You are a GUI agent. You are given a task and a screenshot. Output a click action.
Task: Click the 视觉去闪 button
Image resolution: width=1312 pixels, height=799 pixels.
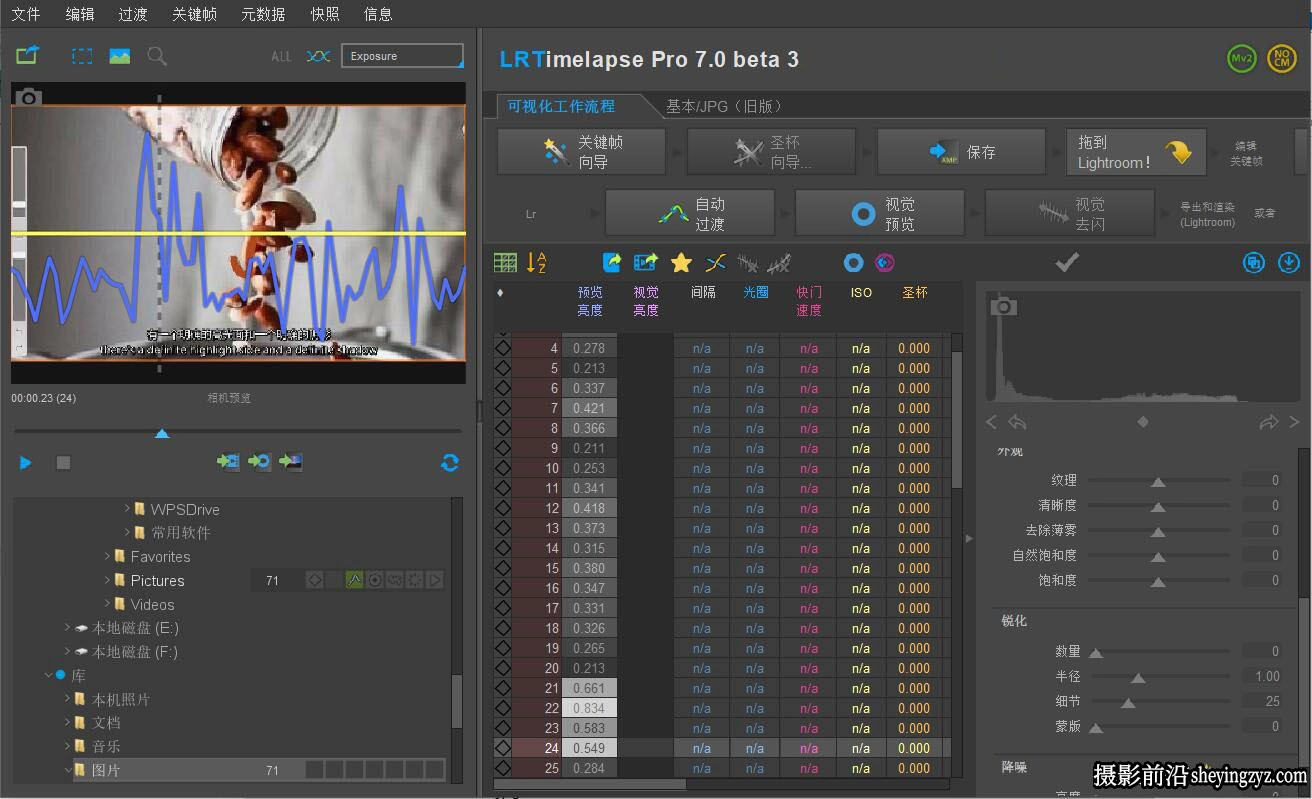coord(1069,213)
